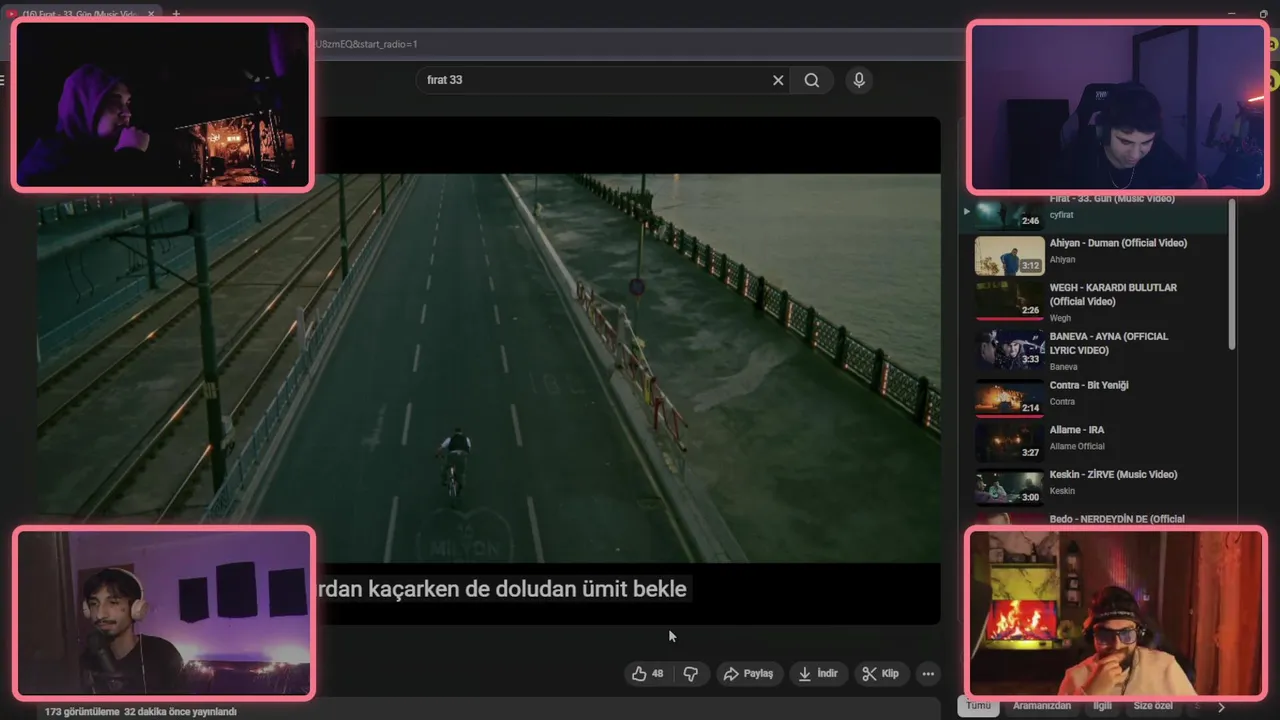Click the playlist panel scrollbar
Screen dimensions: 1280x720
[1232, 273]
